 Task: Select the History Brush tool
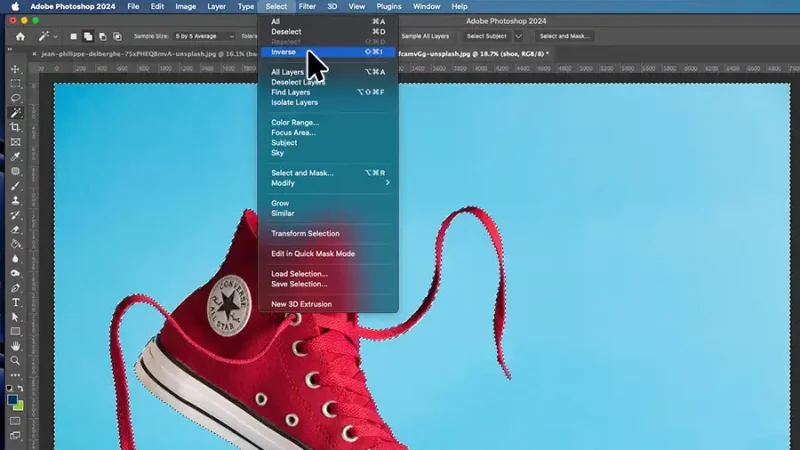pos(15,215)
